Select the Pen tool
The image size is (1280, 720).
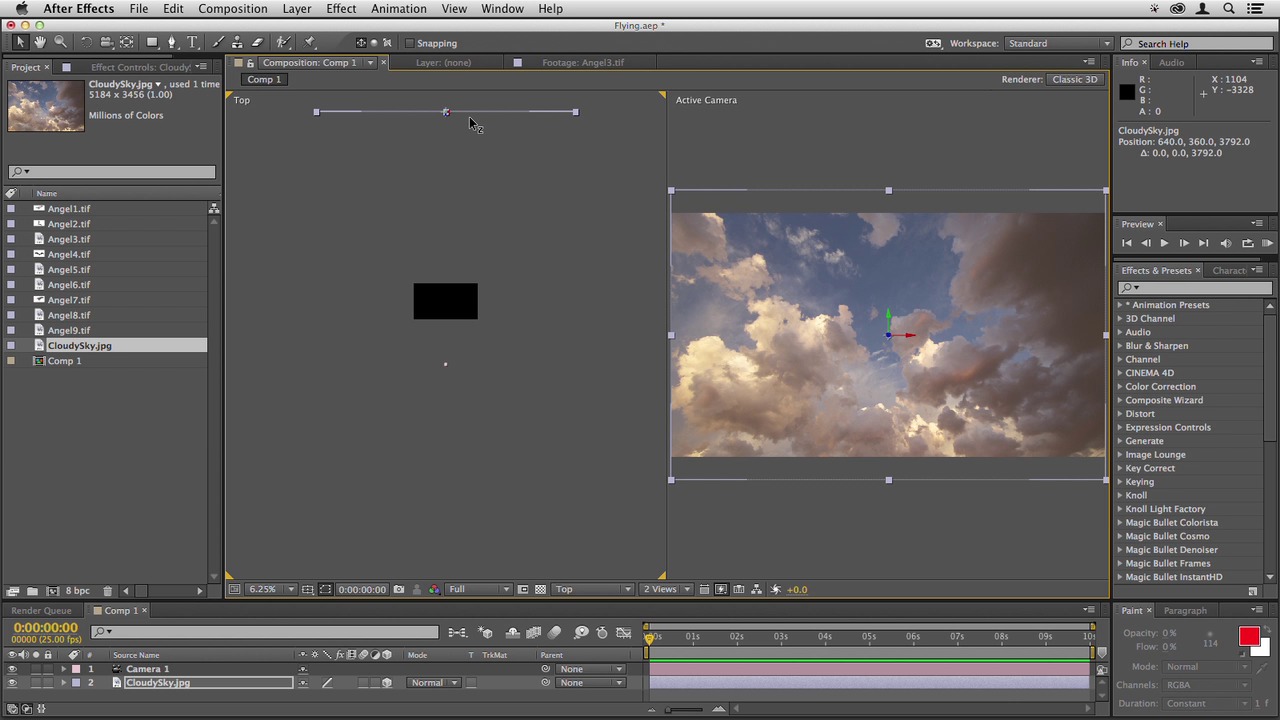pyautogui.click(x=172, y=42)
